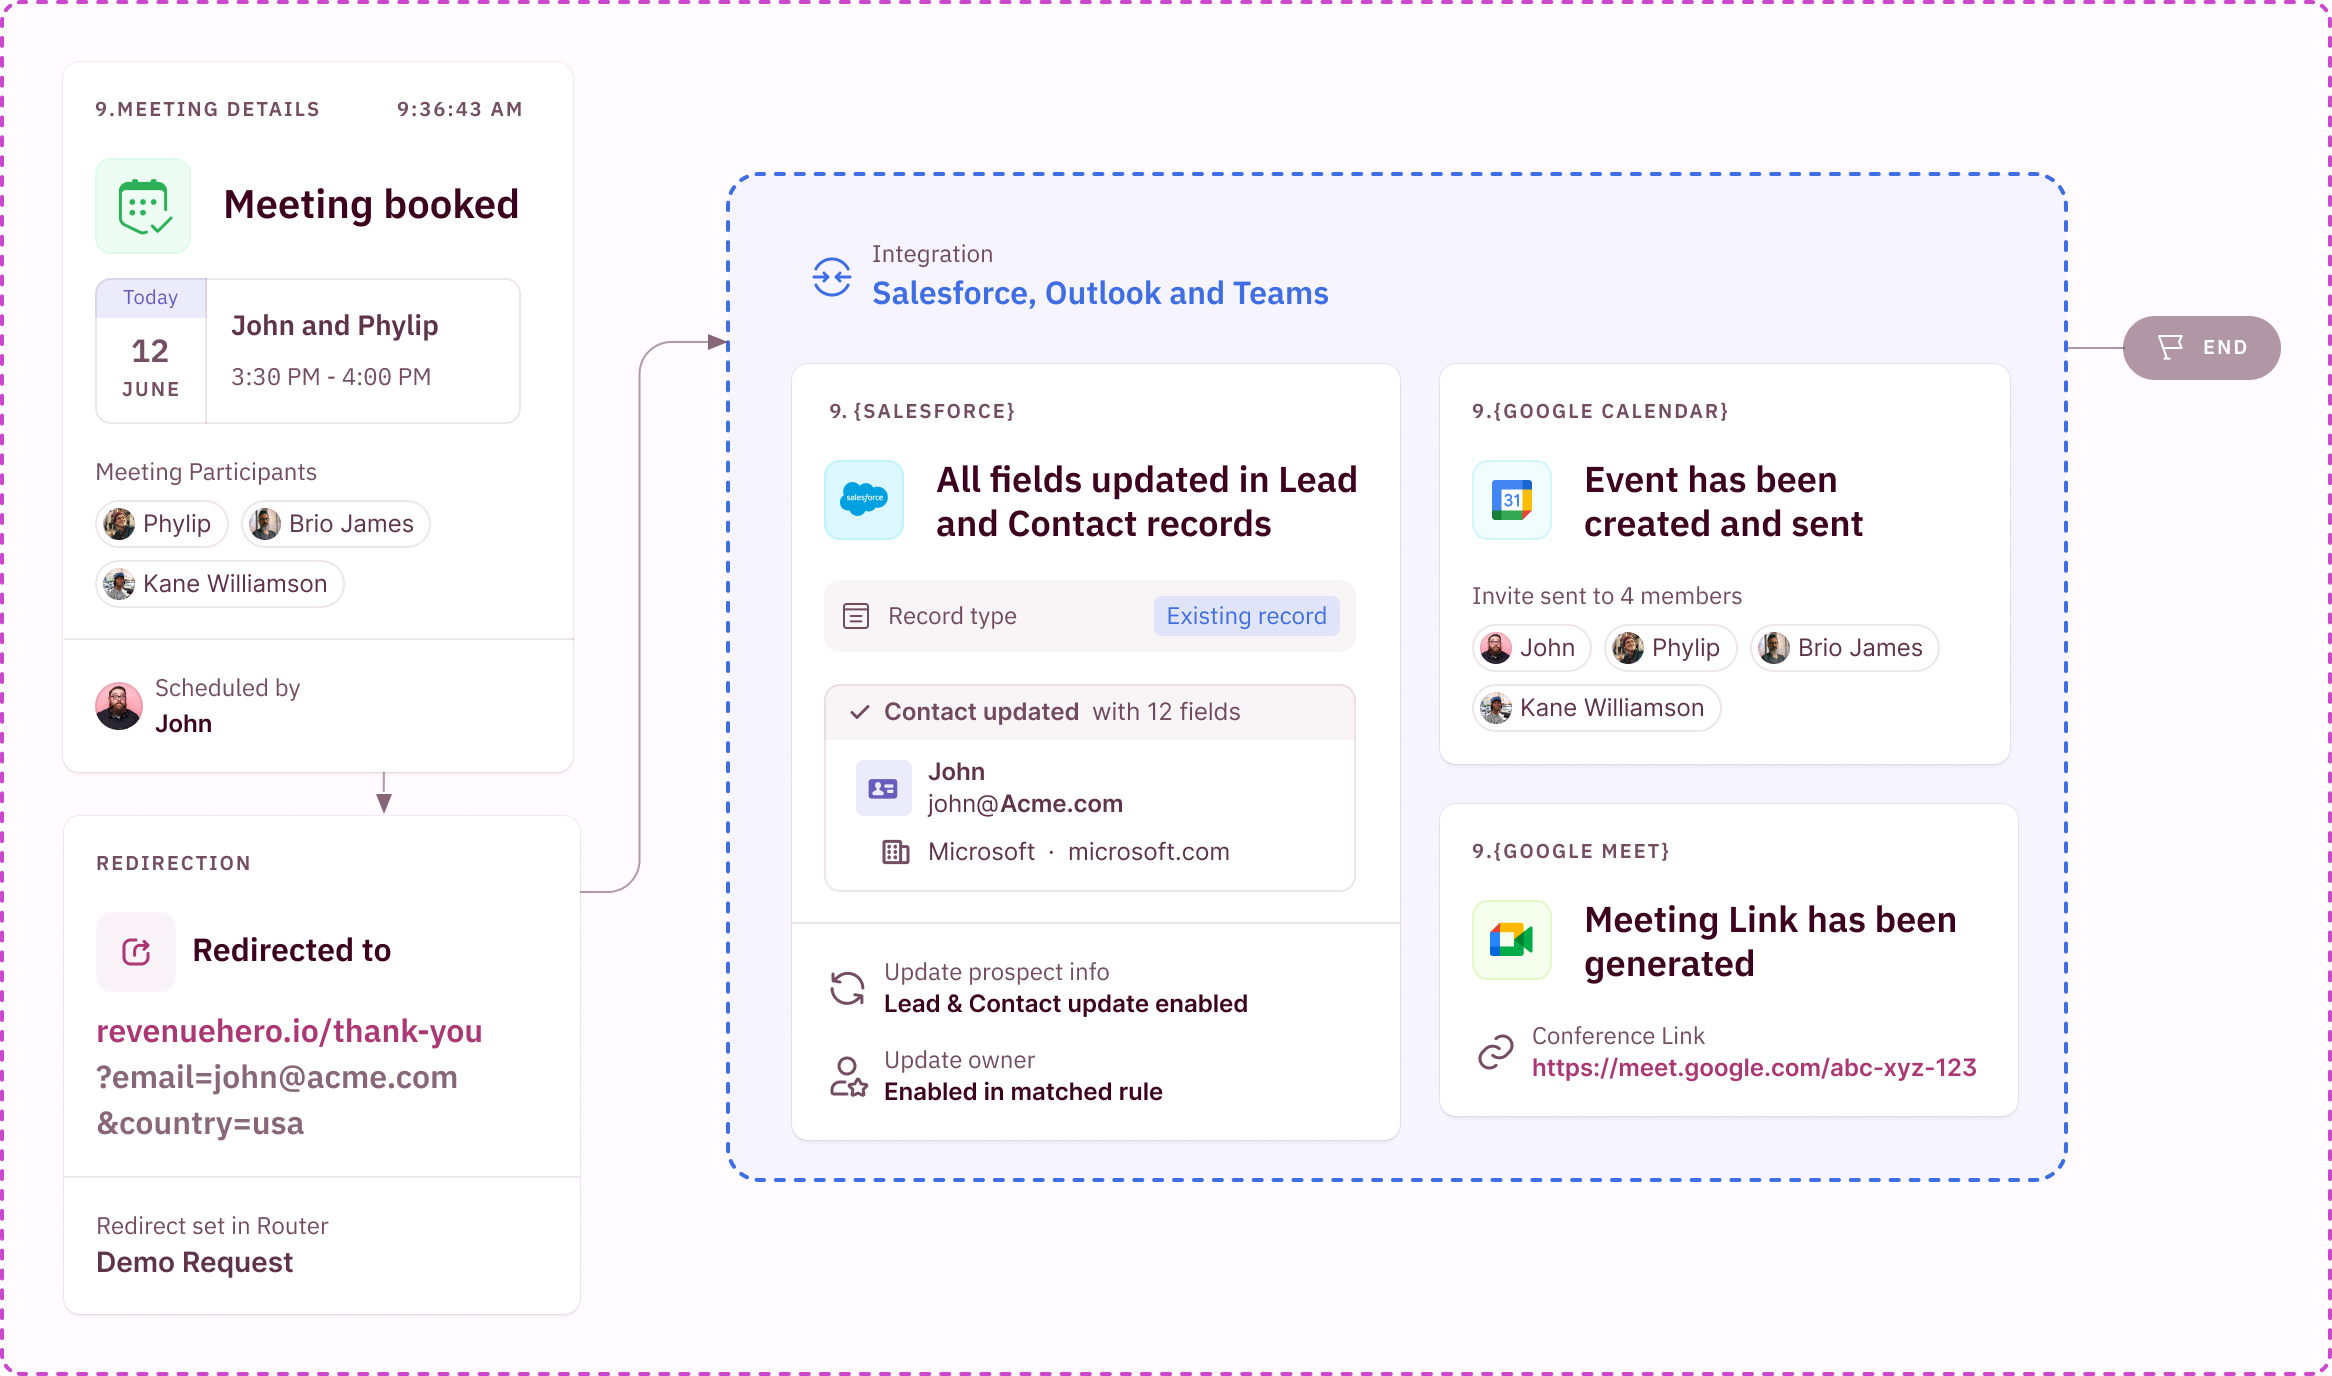Viewport: 2332px width, 1376px height.
Task: Select Phylip chip in Google Calendar invitees
Action: click(1671, 648)
